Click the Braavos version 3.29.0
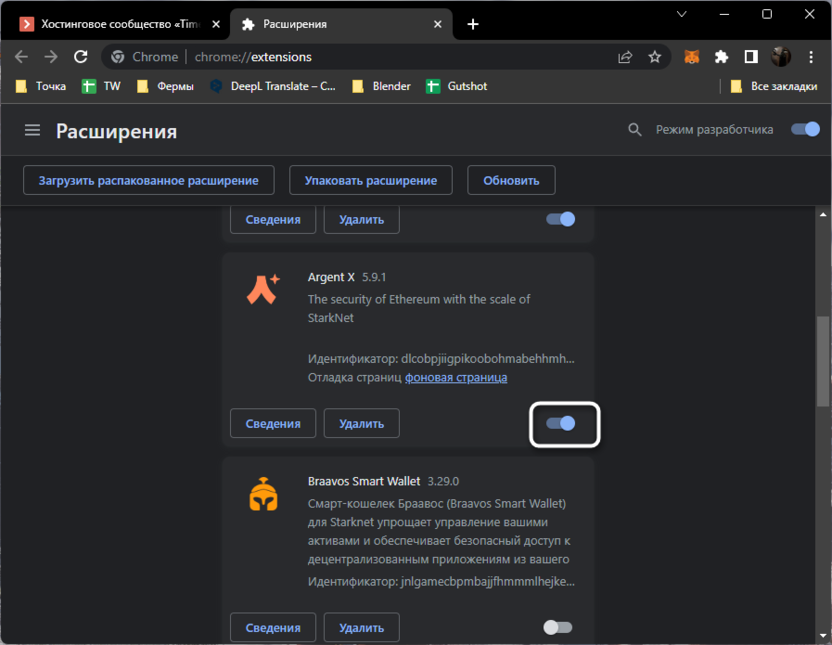 (x=443, y=482)
